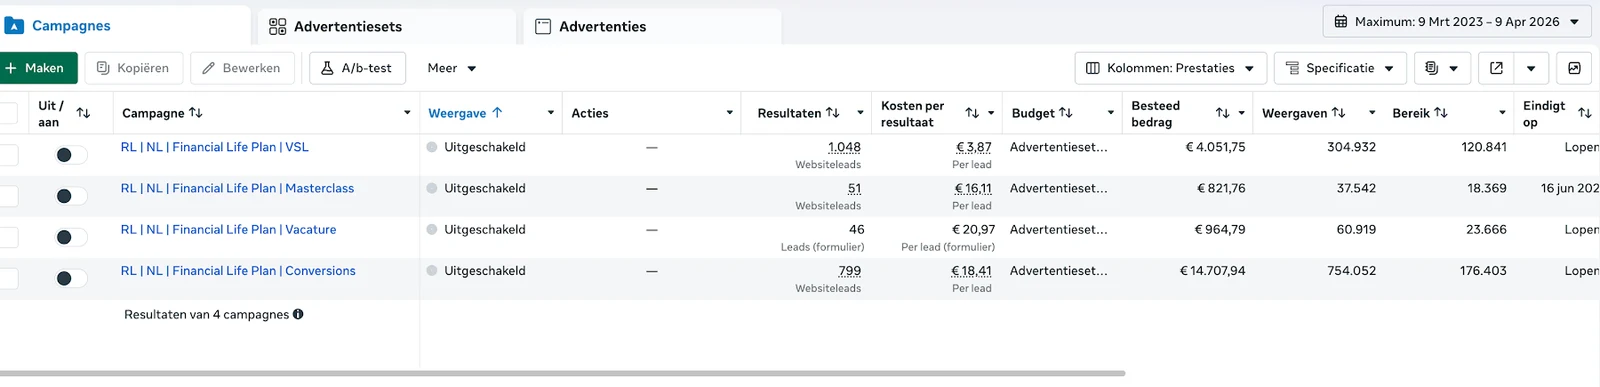Click the 16 jun end date cell
The width and height of the screenshot is (1600, 387).
click(x=1570, y=188)
